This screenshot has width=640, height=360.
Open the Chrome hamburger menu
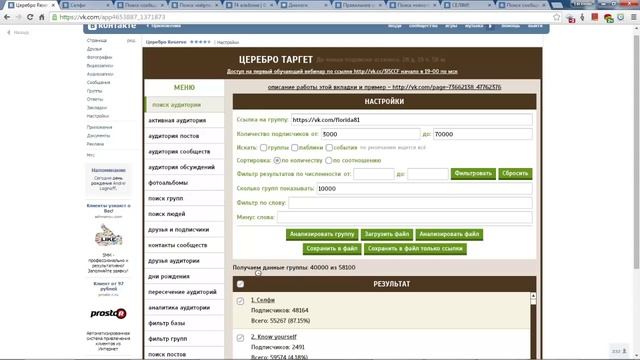633,17
